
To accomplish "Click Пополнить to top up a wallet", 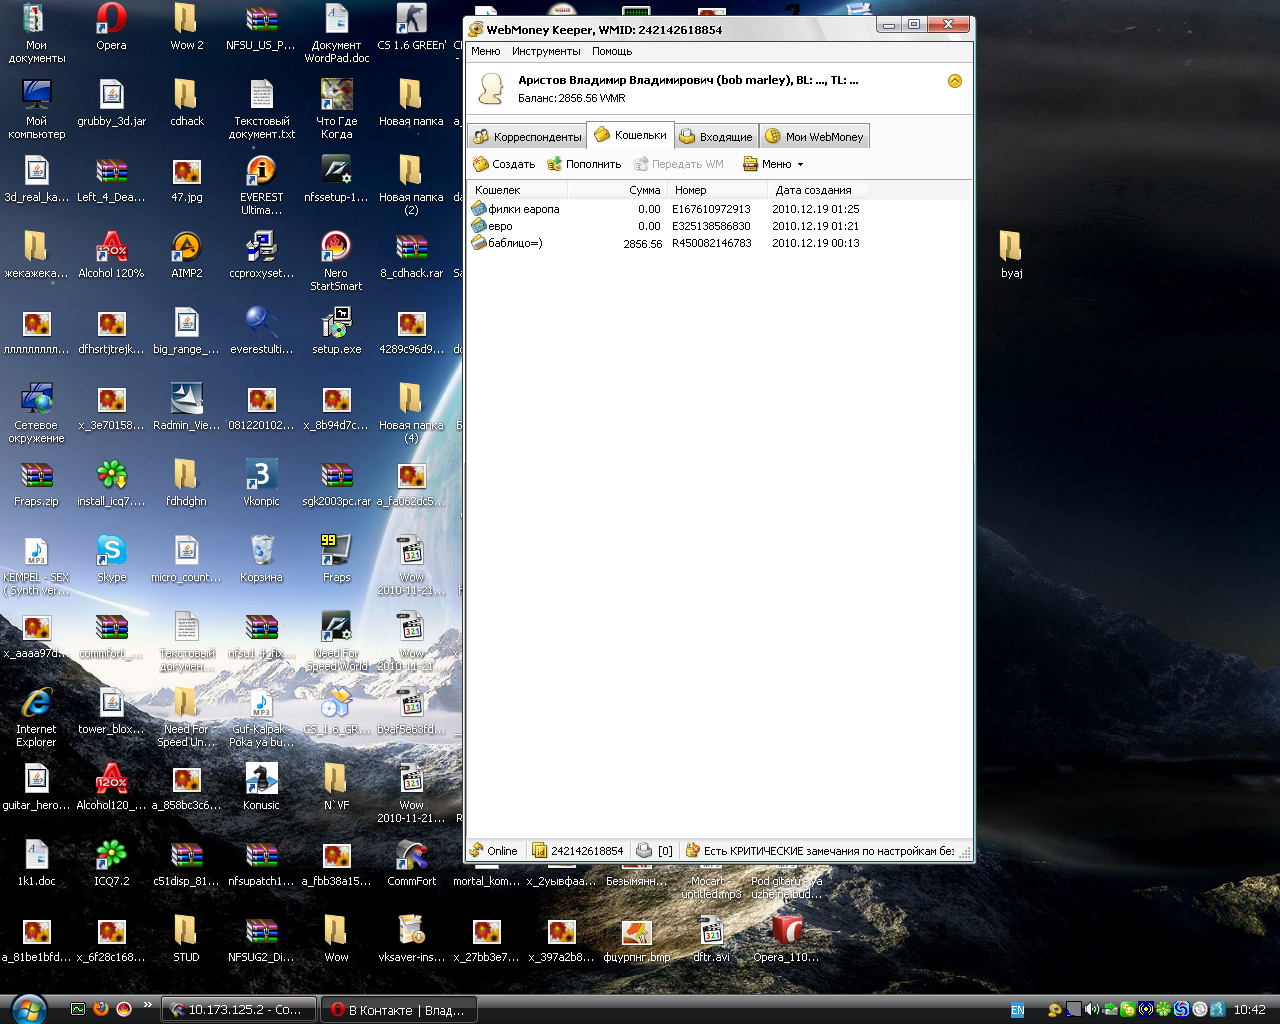I will click(584, 164).
